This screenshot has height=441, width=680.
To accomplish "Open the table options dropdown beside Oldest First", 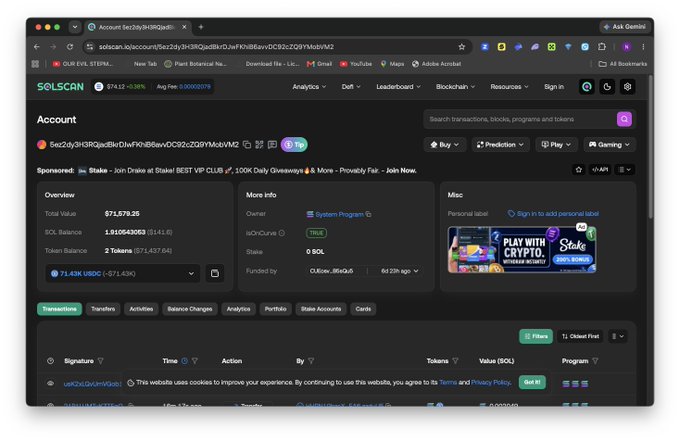I will click(x=618, y=336).
